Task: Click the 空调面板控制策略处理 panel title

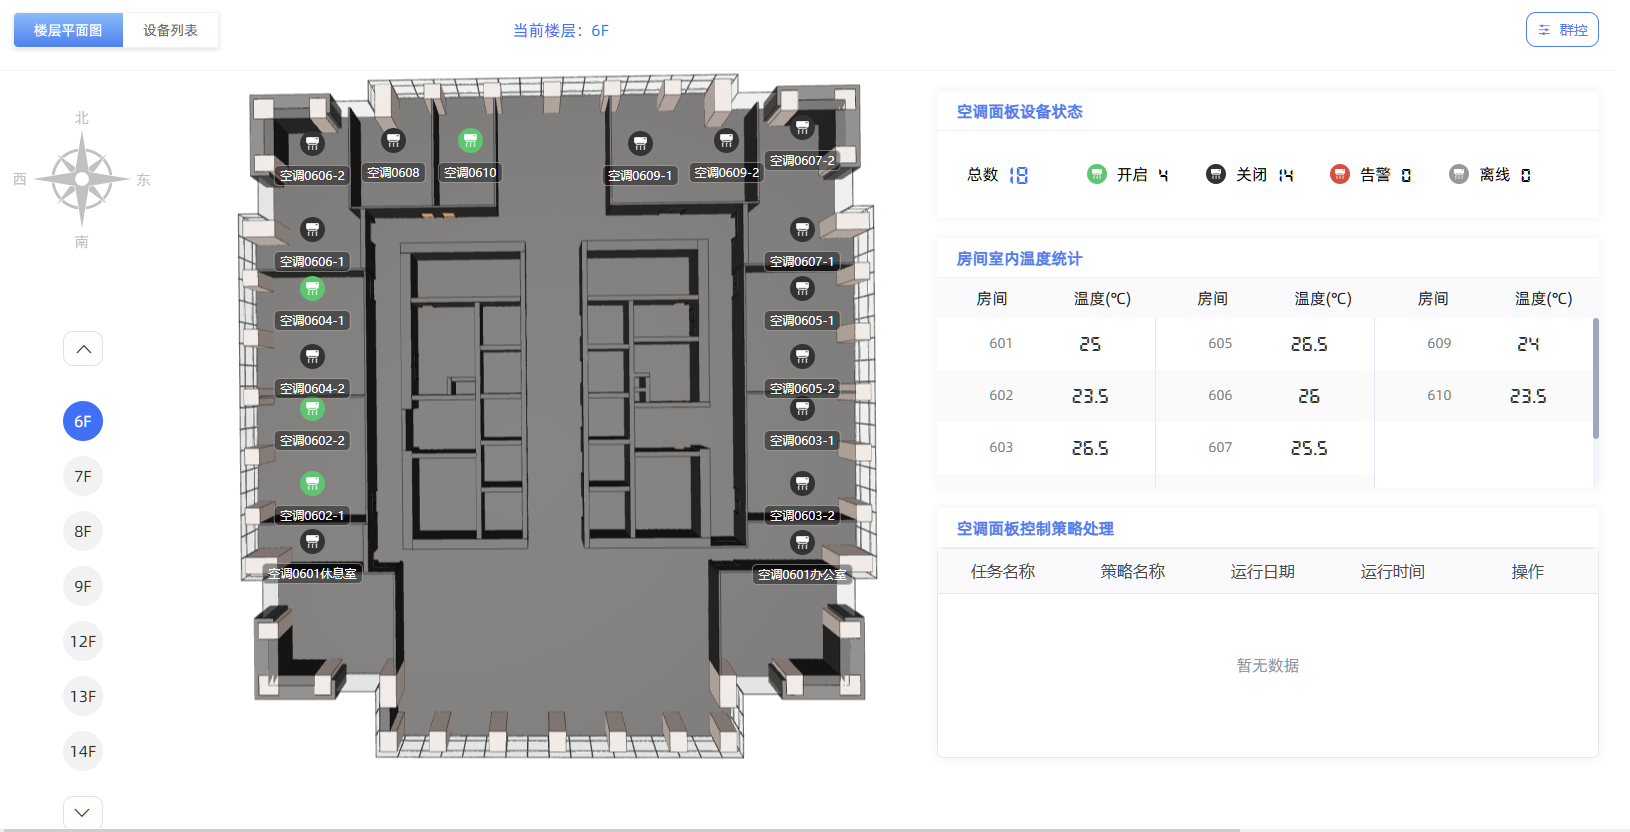Action: (x=1035, y=528)
